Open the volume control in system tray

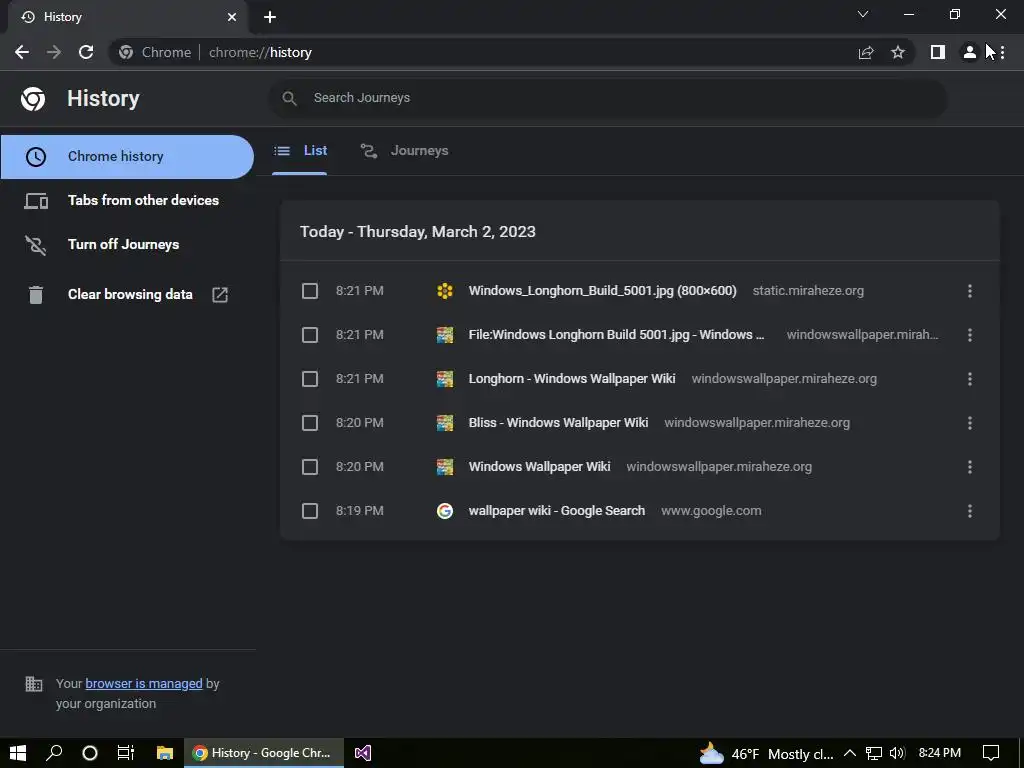pos(897,753)
